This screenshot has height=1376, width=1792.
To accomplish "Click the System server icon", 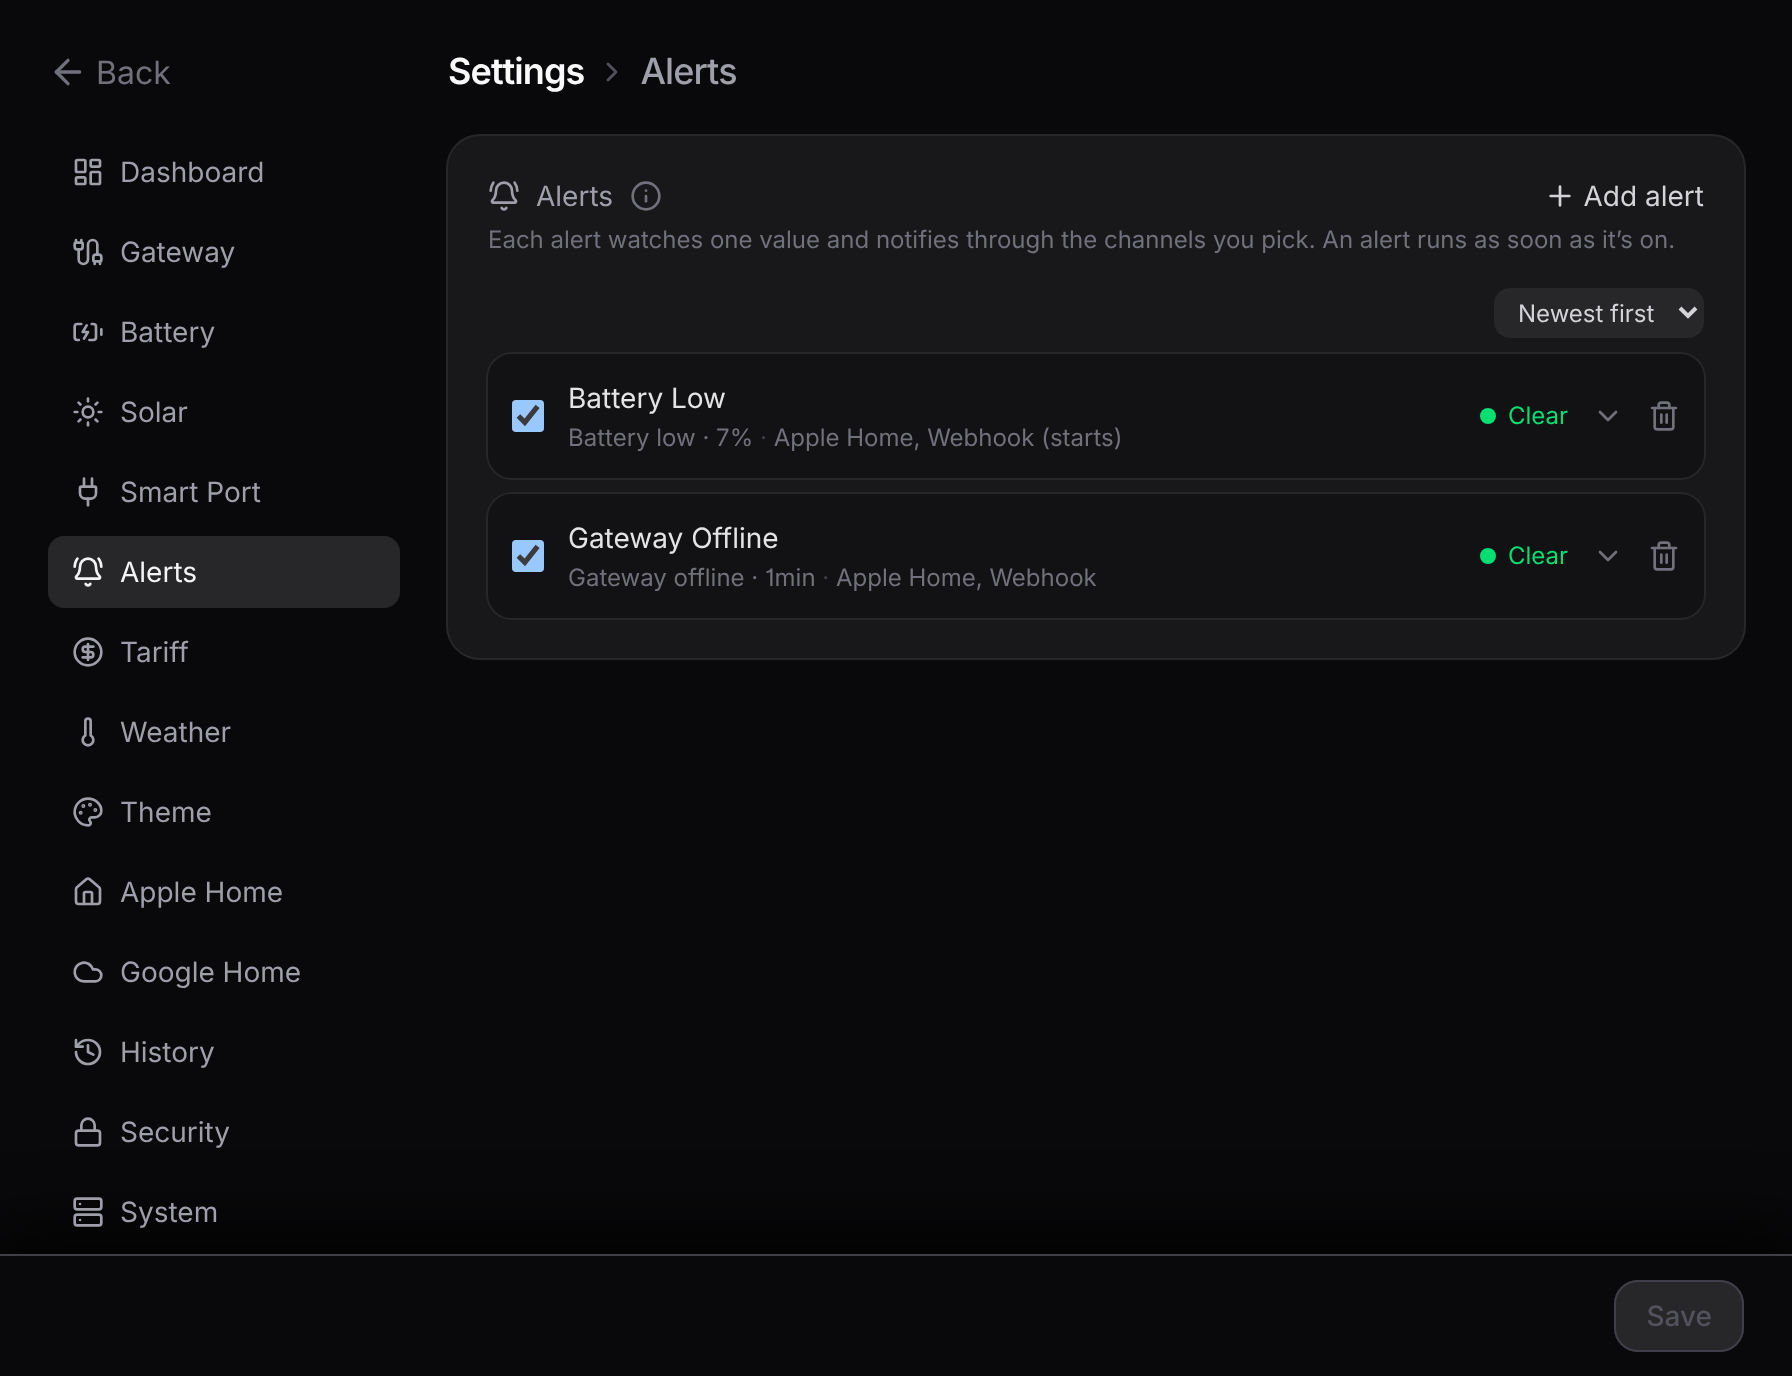I will [88, 1212].
